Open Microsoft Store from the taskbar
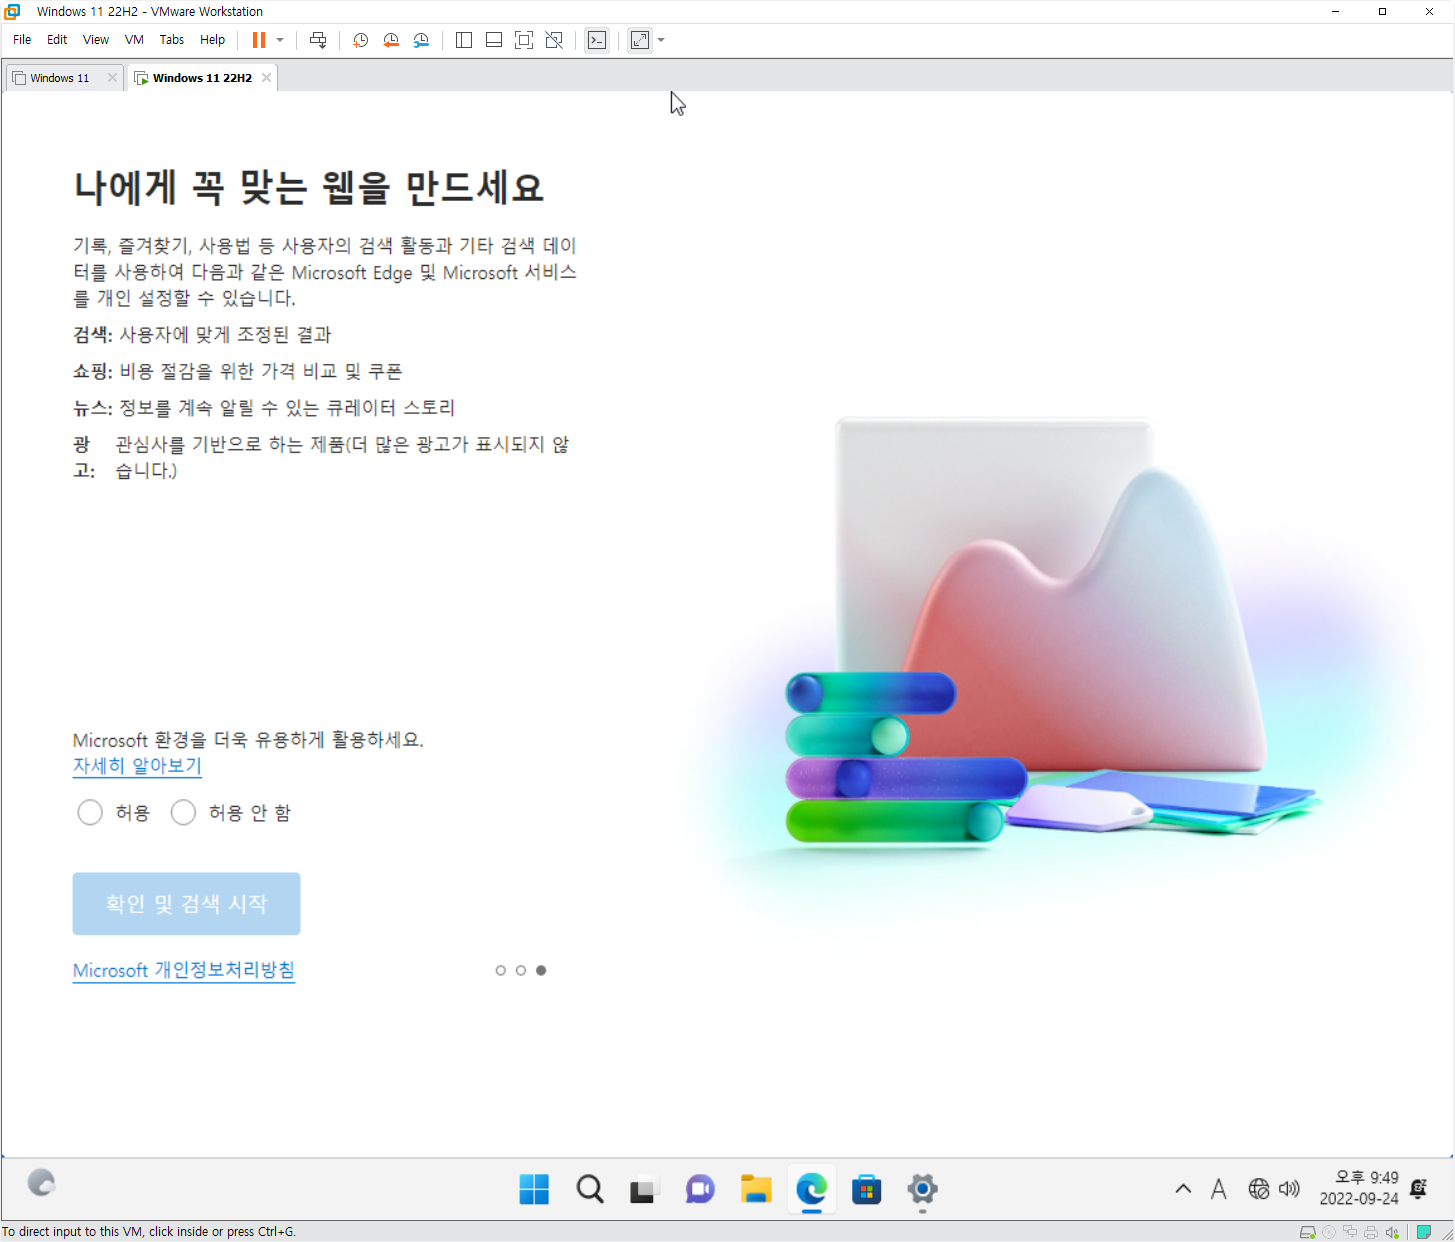Screen dimensions: 1455x1242 click(x=866, y=1189)
